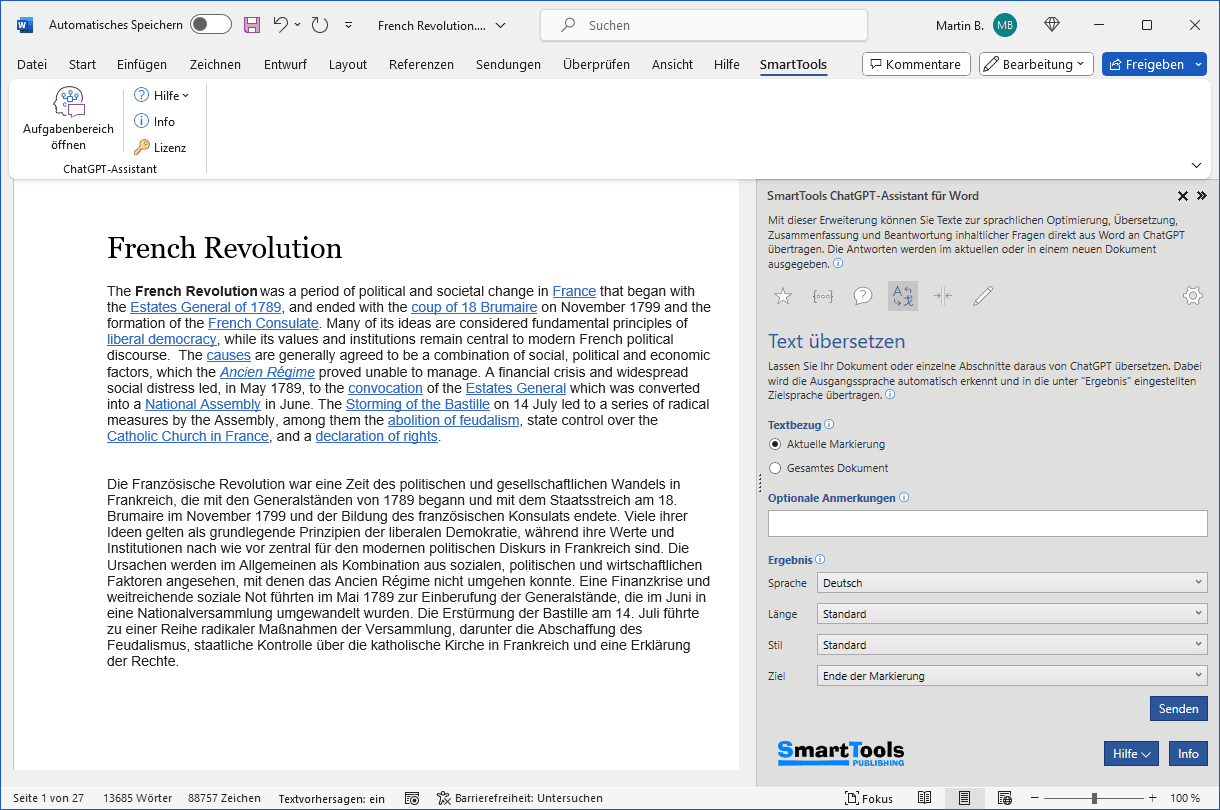Open the Sprache dropdown set to Deutsch
The height and width of the screenshot is (810, 1220).
point(1011,583)
